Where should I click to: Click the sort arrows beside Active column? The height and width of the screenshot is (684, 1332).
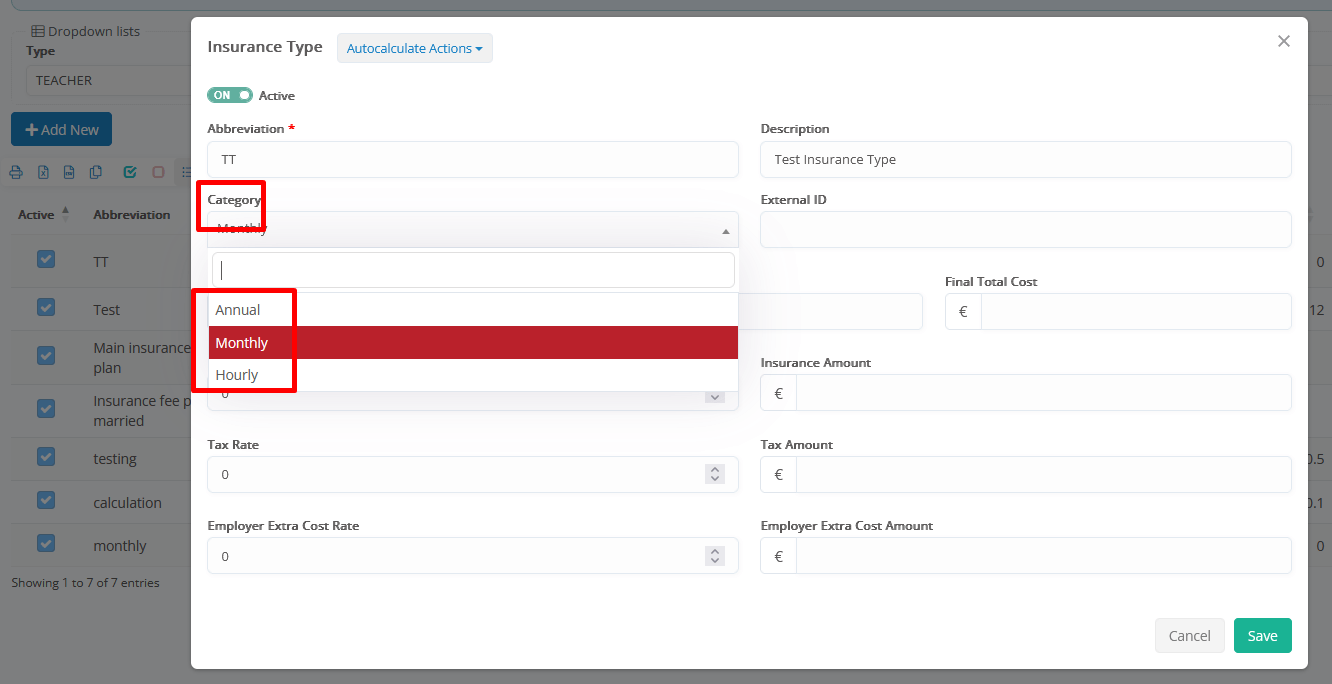(66, 214)
